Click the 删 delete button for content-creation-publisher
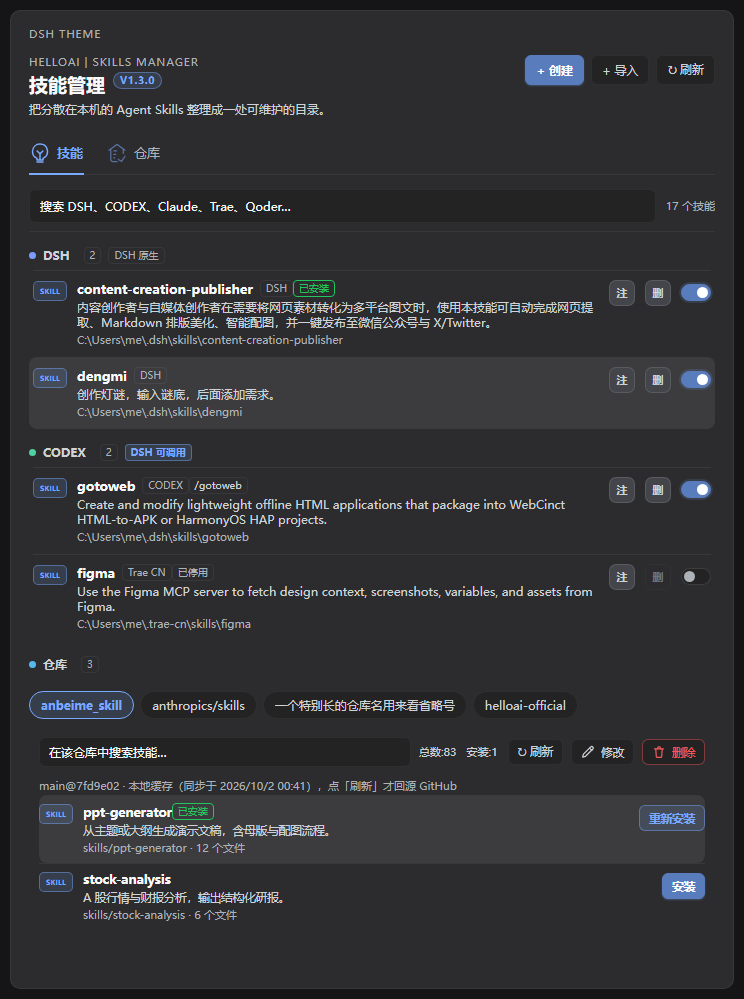Image resolution: width=744 pixels, height=999 pixels. click(658, 293)
